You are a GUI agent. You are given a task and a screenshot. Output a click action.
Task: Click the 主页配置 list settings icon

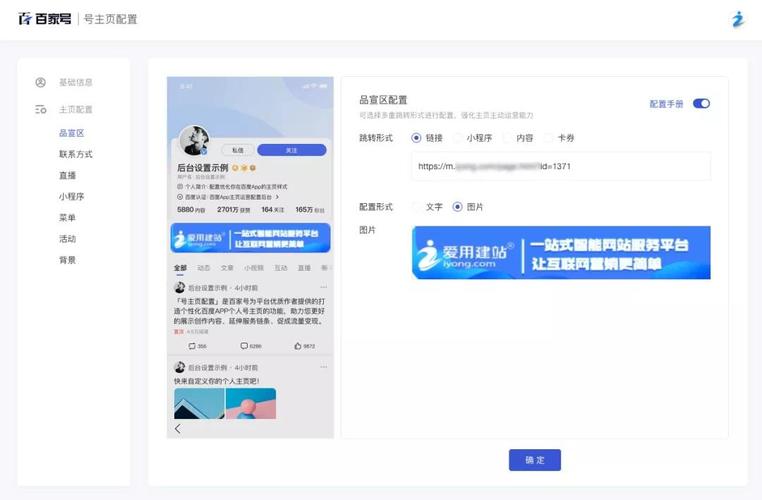click(41, 110)
